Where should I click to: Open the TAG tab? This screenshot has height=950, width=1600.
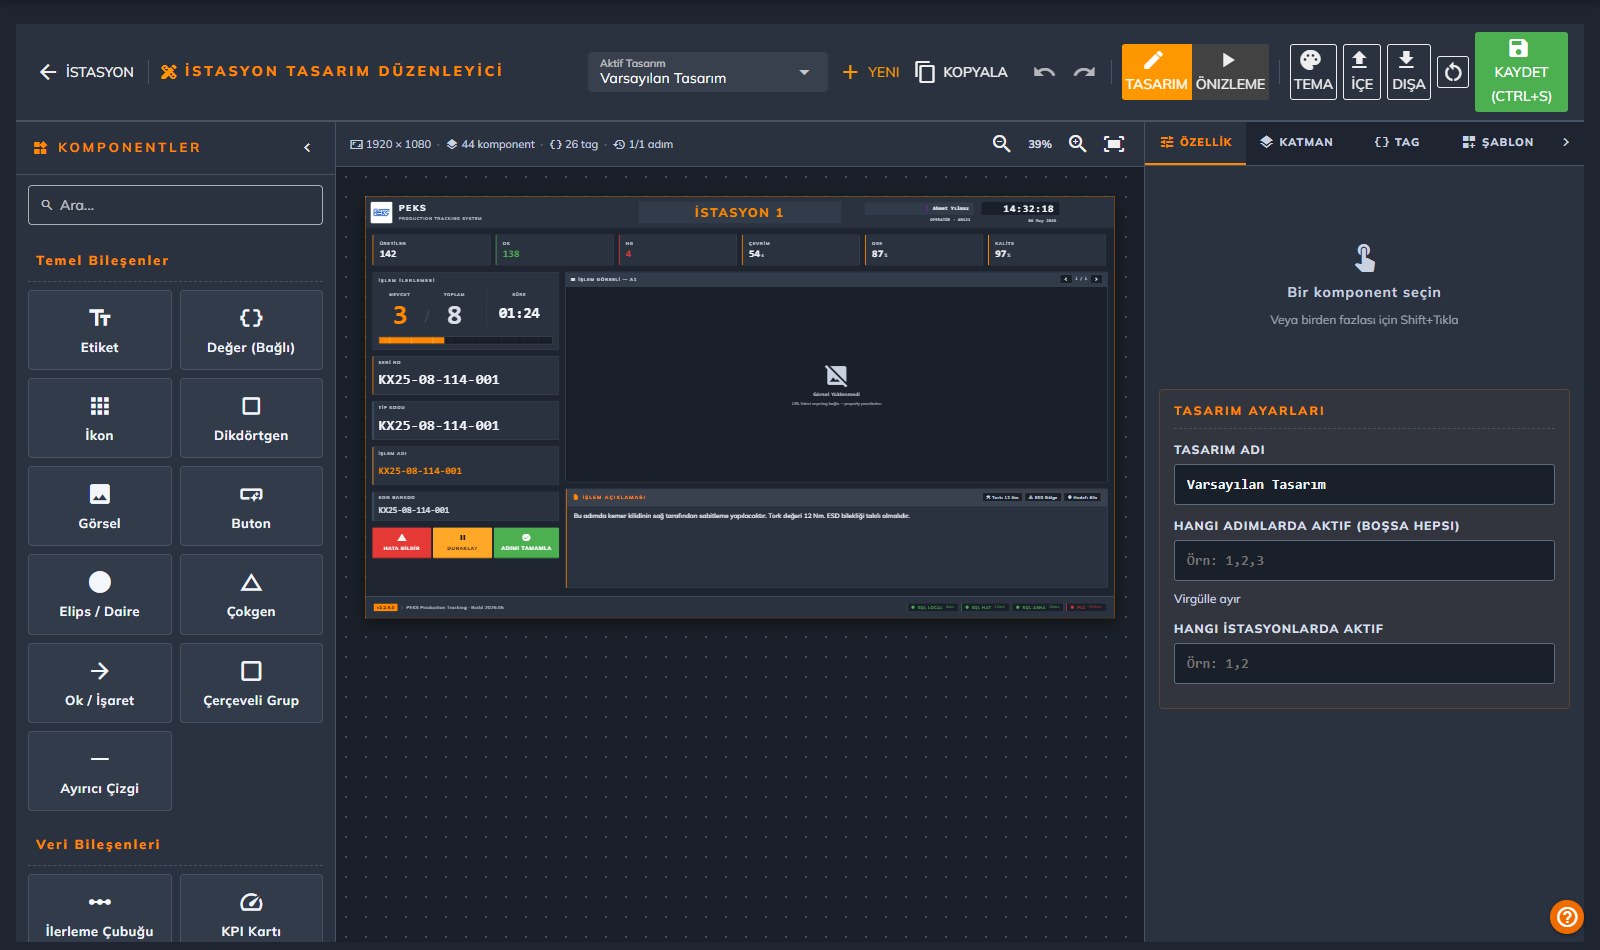(x=1397, y=143)
